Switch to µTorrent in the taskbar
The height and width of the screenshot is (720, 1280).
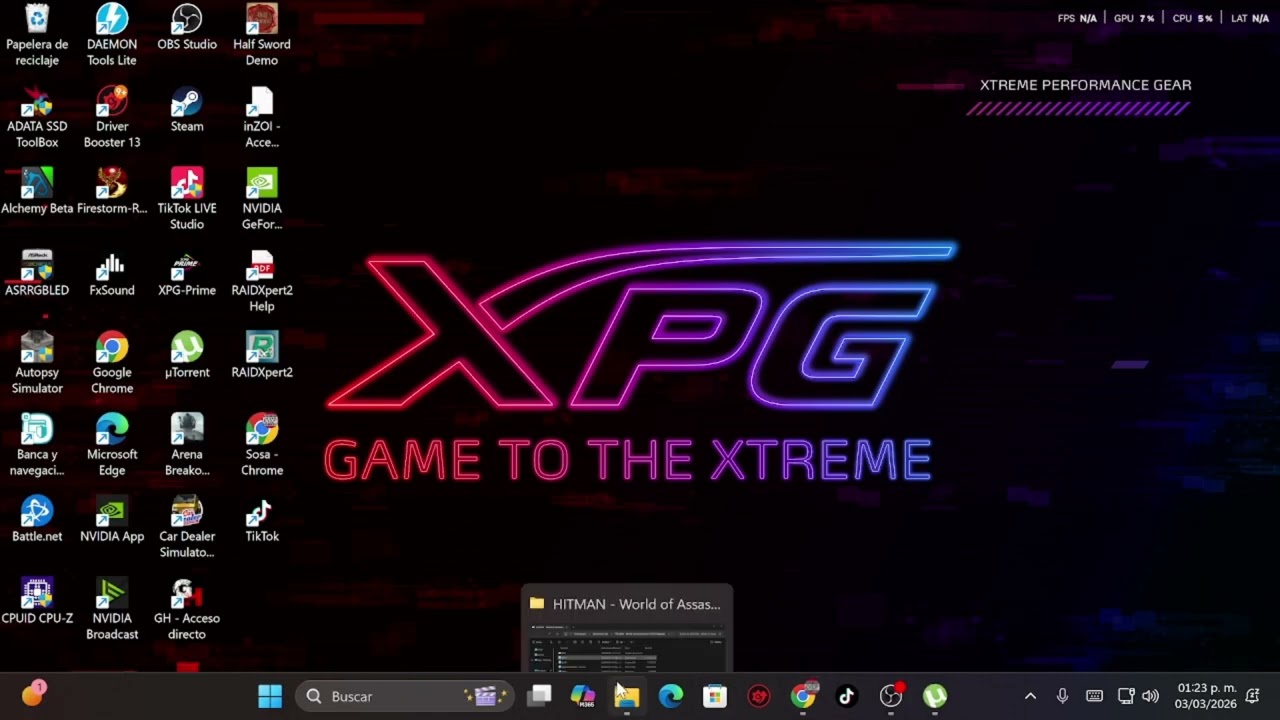pyautogui.click(x=935, y=696)
